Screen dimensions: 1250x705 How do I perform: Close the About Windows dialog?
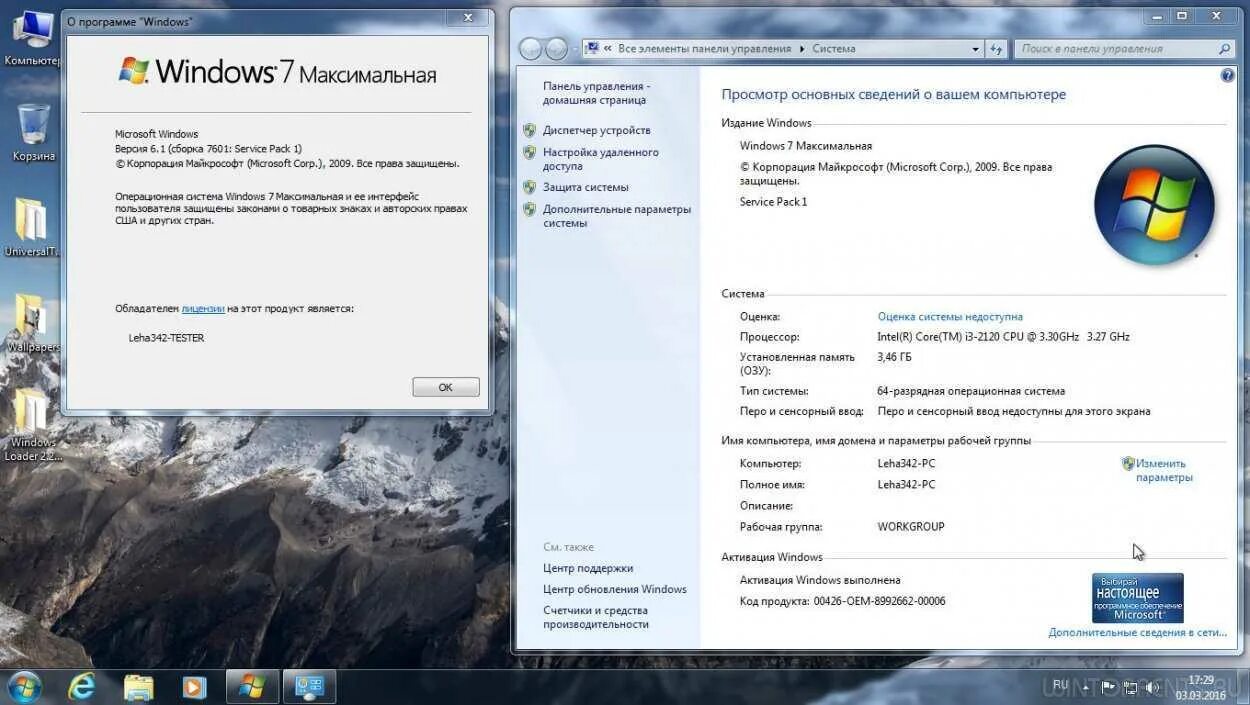[467, 17]
